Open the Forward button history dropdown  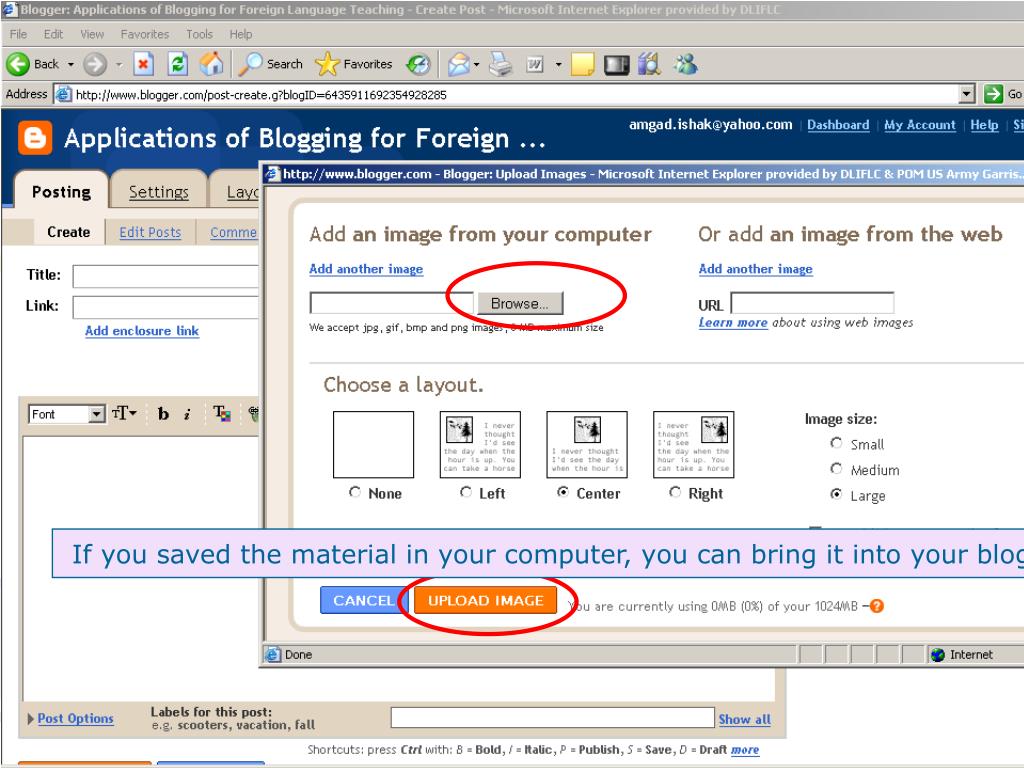[x=119, y=65]
